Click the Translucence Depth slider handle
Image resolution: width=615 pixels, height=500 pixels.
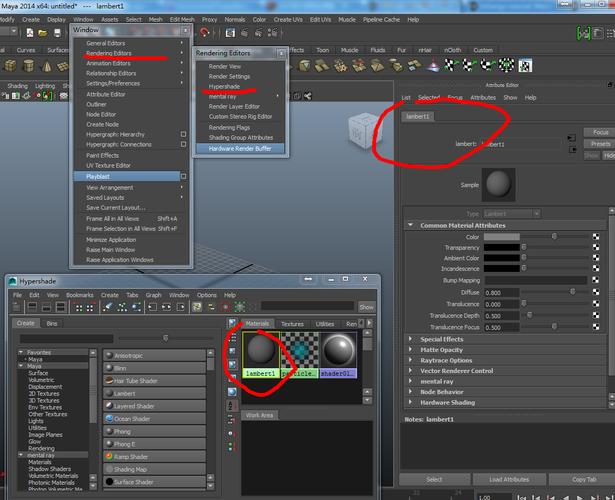pyautogui.click(x=529, y=315)
